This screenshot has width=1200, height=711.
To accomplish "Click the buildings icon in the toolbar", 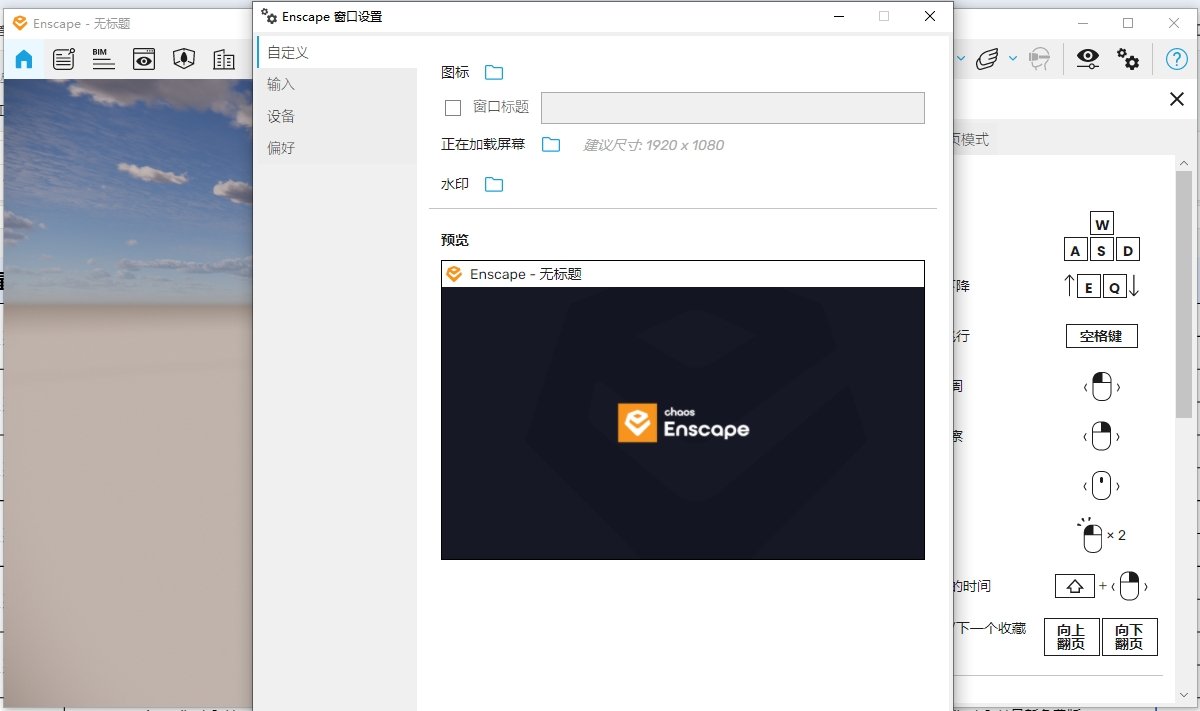I will point(223,60).
